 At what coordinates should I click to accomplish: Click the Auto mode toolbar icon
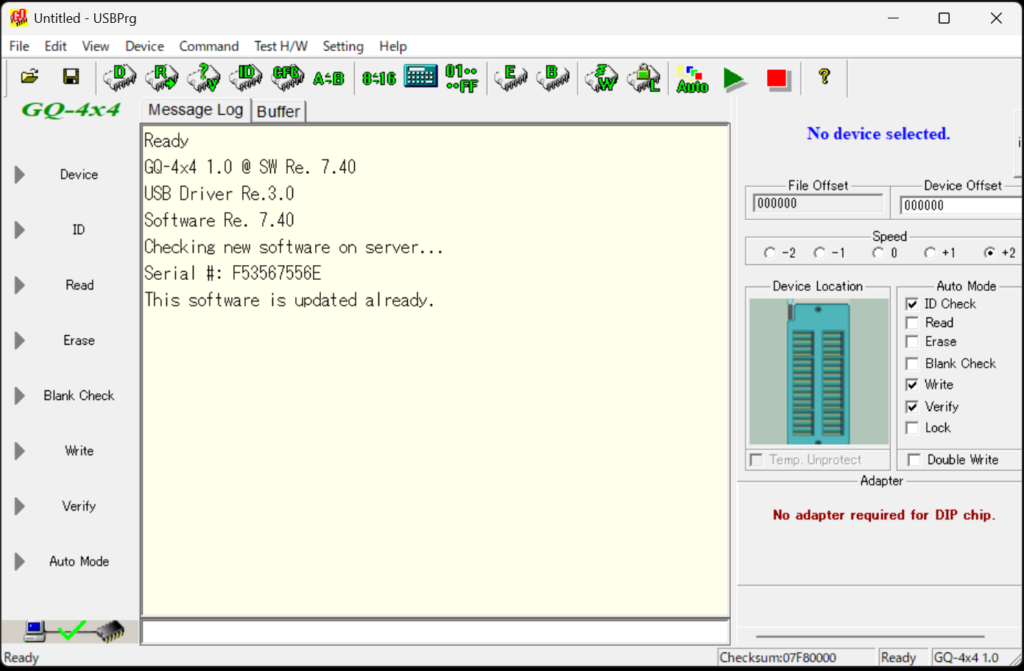tap(692, 79)
